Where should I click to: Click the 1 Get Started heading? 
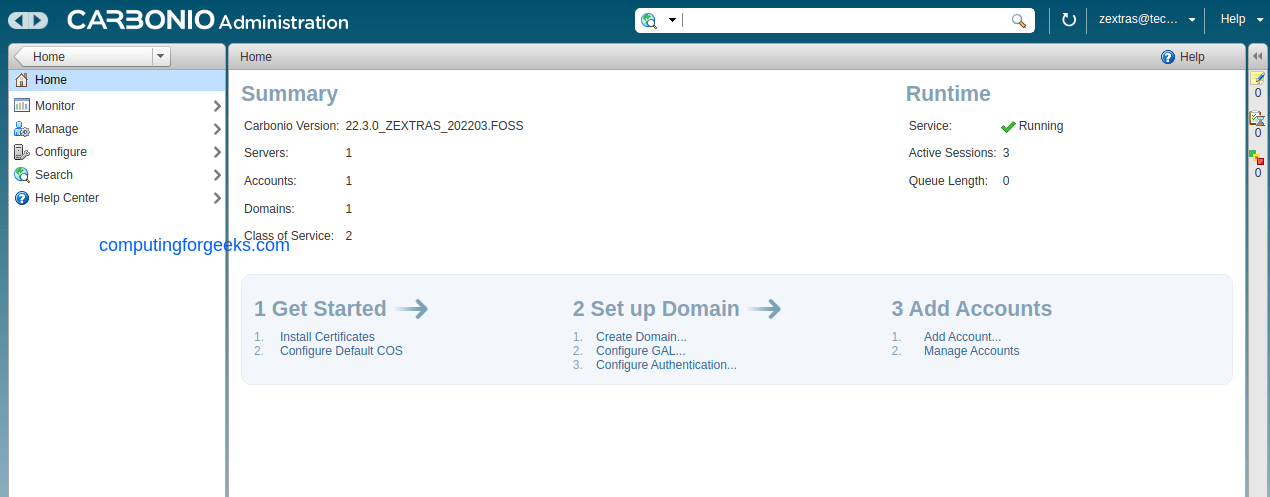coord(320,309)
